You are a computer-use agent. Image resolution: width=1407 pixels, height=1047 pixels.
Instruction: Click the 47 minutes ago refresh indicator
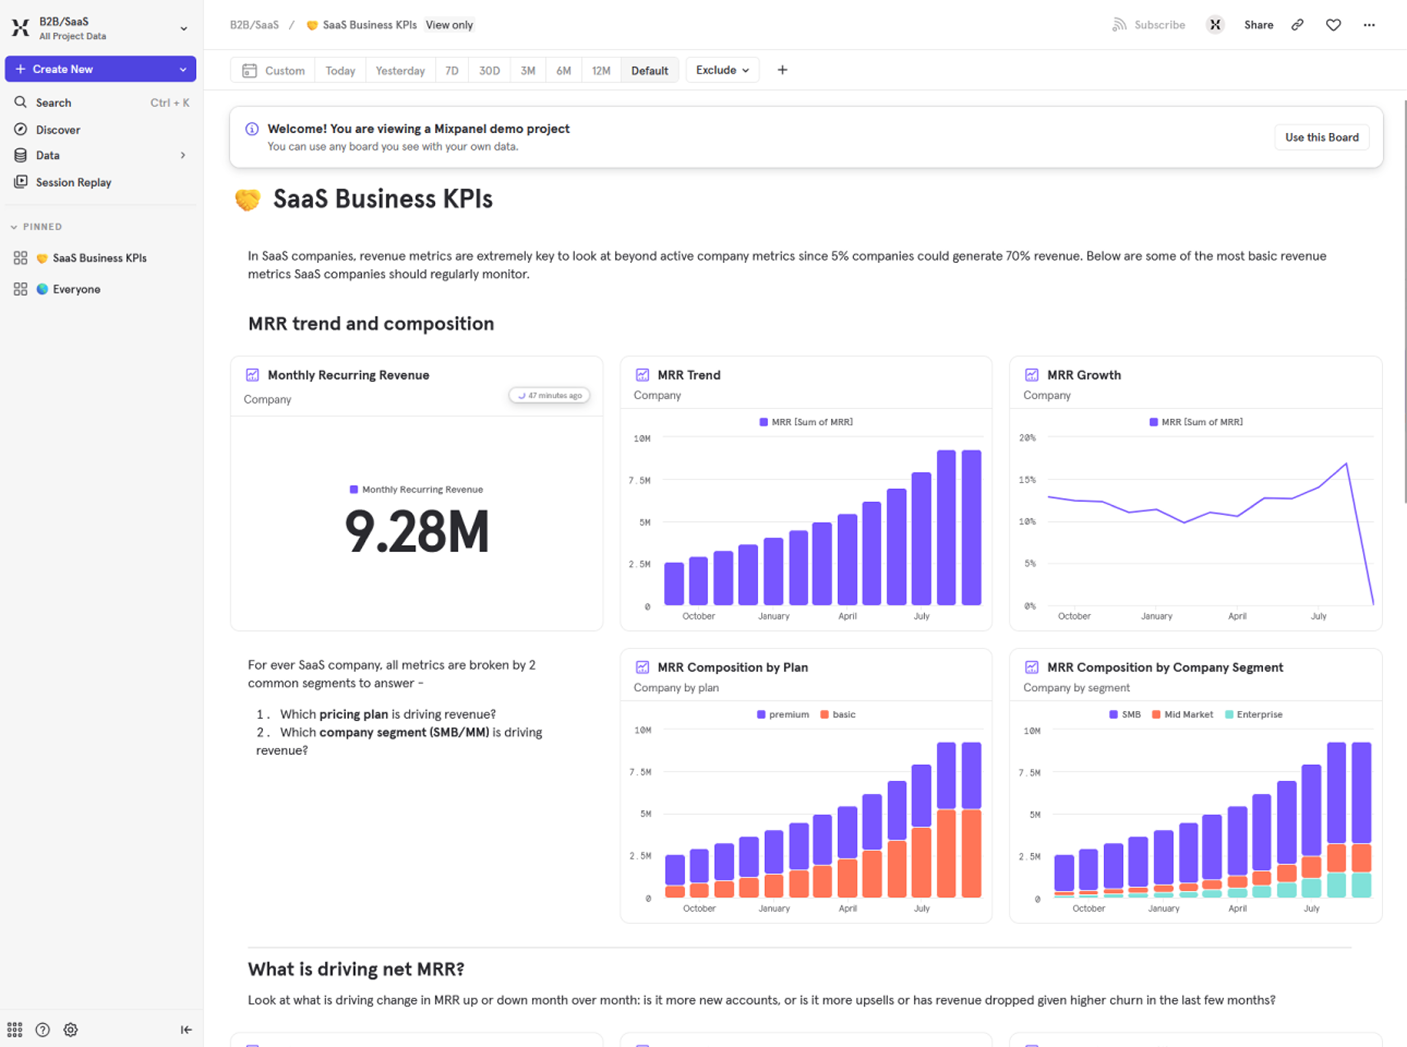click(x=549, y=395)
